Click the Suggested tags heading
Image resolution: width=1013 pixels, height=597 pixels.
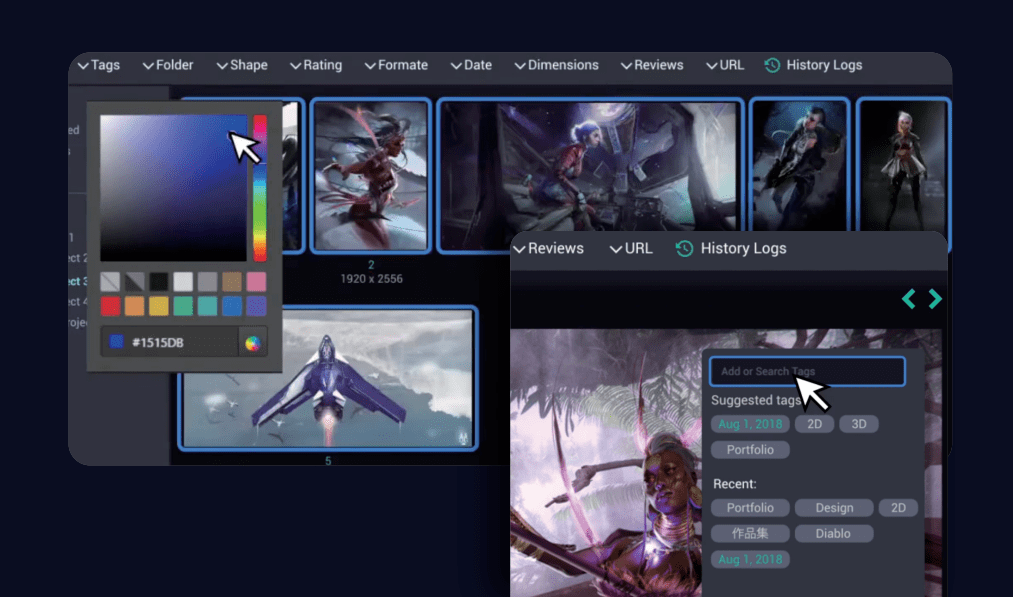pyautogui.click(x=756, y=401)
